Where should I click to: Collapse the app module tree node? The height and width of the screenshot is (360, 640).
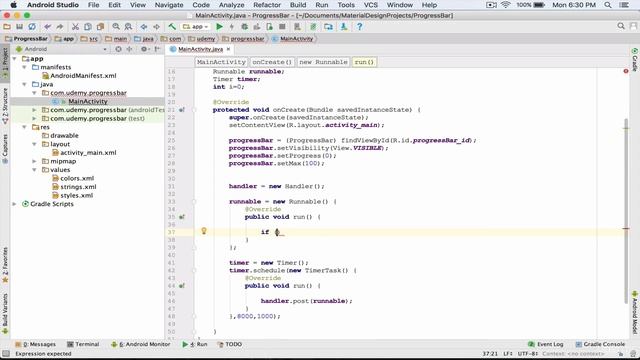[x=15, y=59]
